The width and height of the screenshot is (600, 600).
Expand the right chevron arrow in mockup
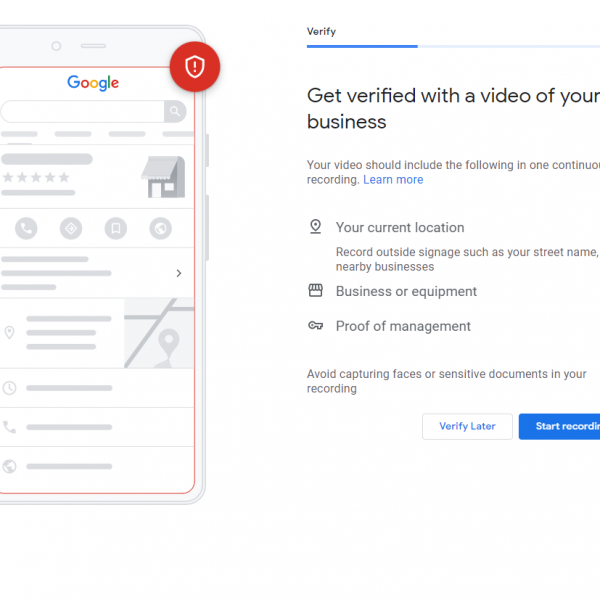[x=179, y=273]
